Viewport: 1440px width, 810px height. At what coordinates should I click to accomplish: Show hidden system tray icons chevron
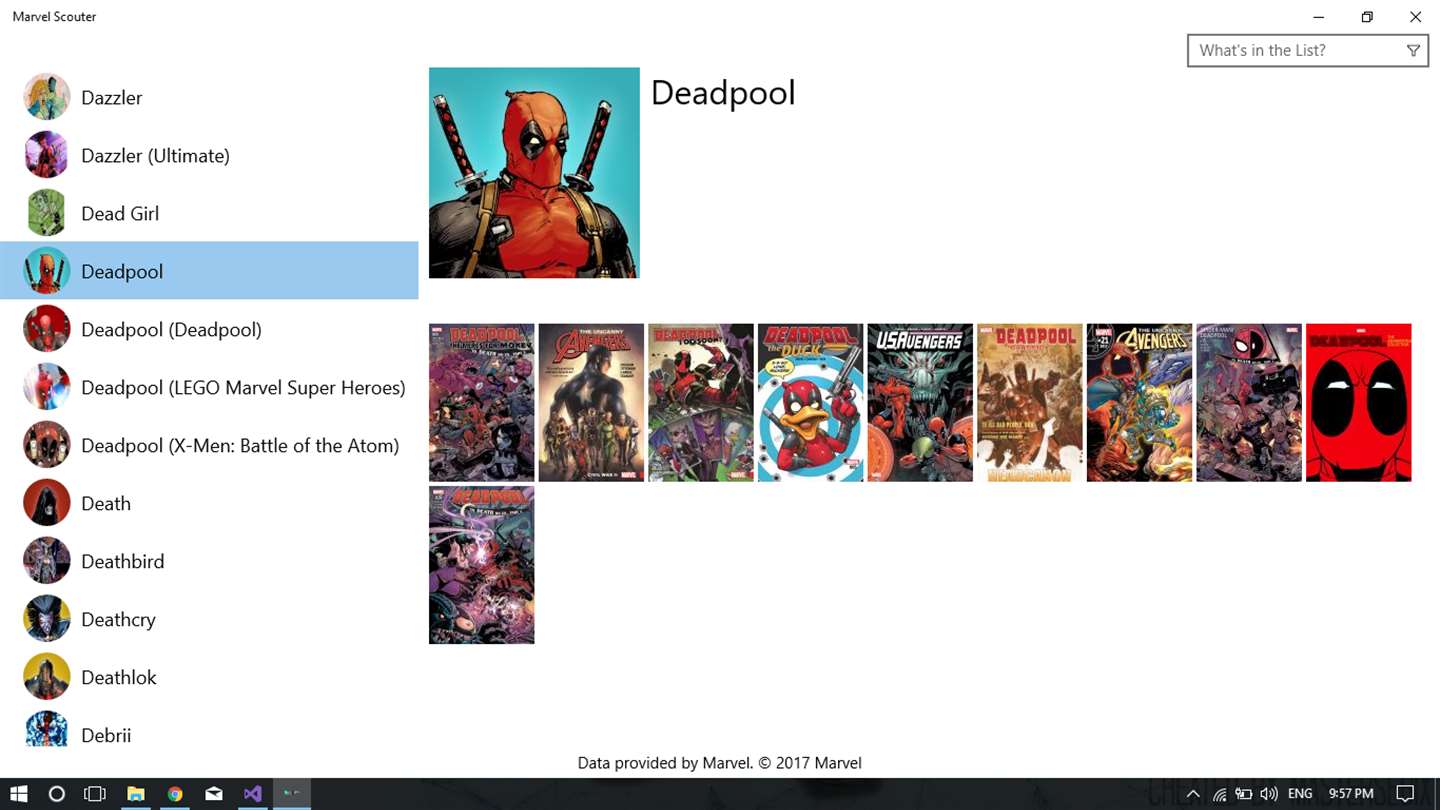(1193, 794)
